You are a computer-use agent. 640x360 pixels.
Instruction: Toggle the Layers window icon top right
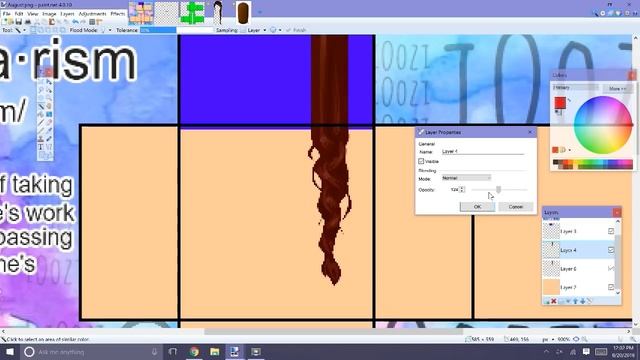click(610, 13)
